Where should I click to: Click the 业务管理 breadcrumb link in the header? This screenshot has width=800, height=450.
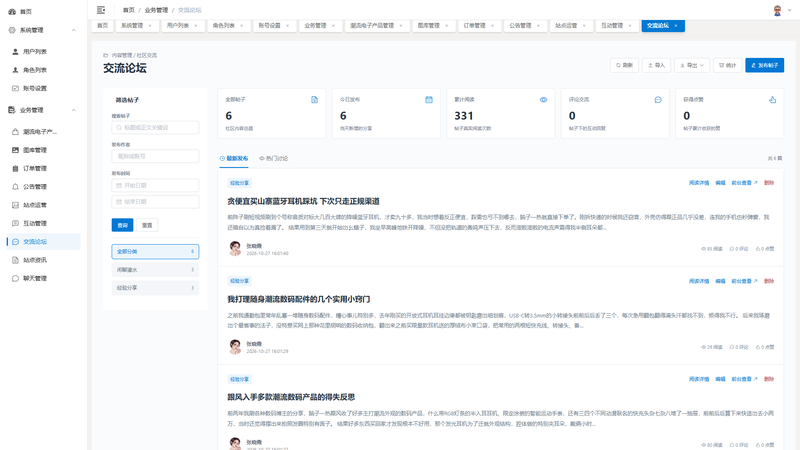tap(156, 10)
